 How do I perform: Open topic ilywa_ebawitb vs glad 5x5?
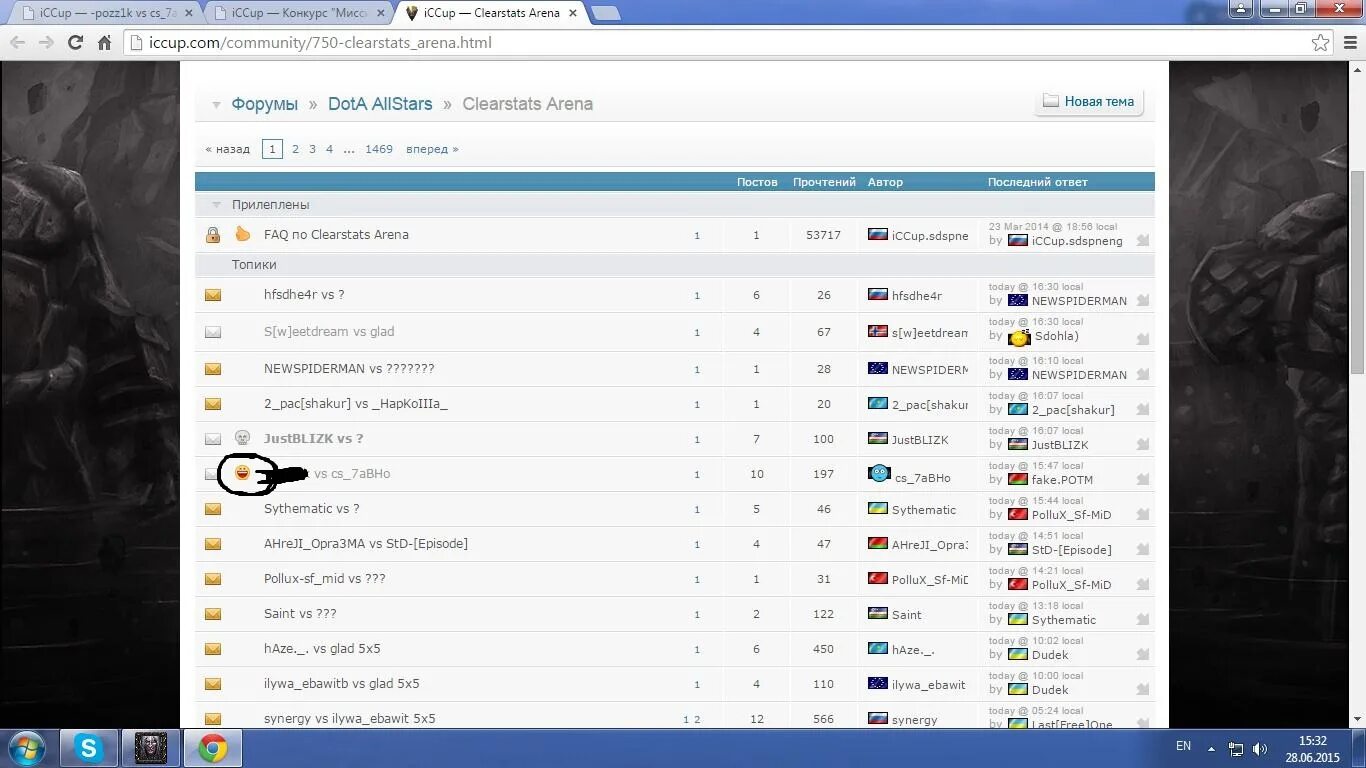[342, 684]
